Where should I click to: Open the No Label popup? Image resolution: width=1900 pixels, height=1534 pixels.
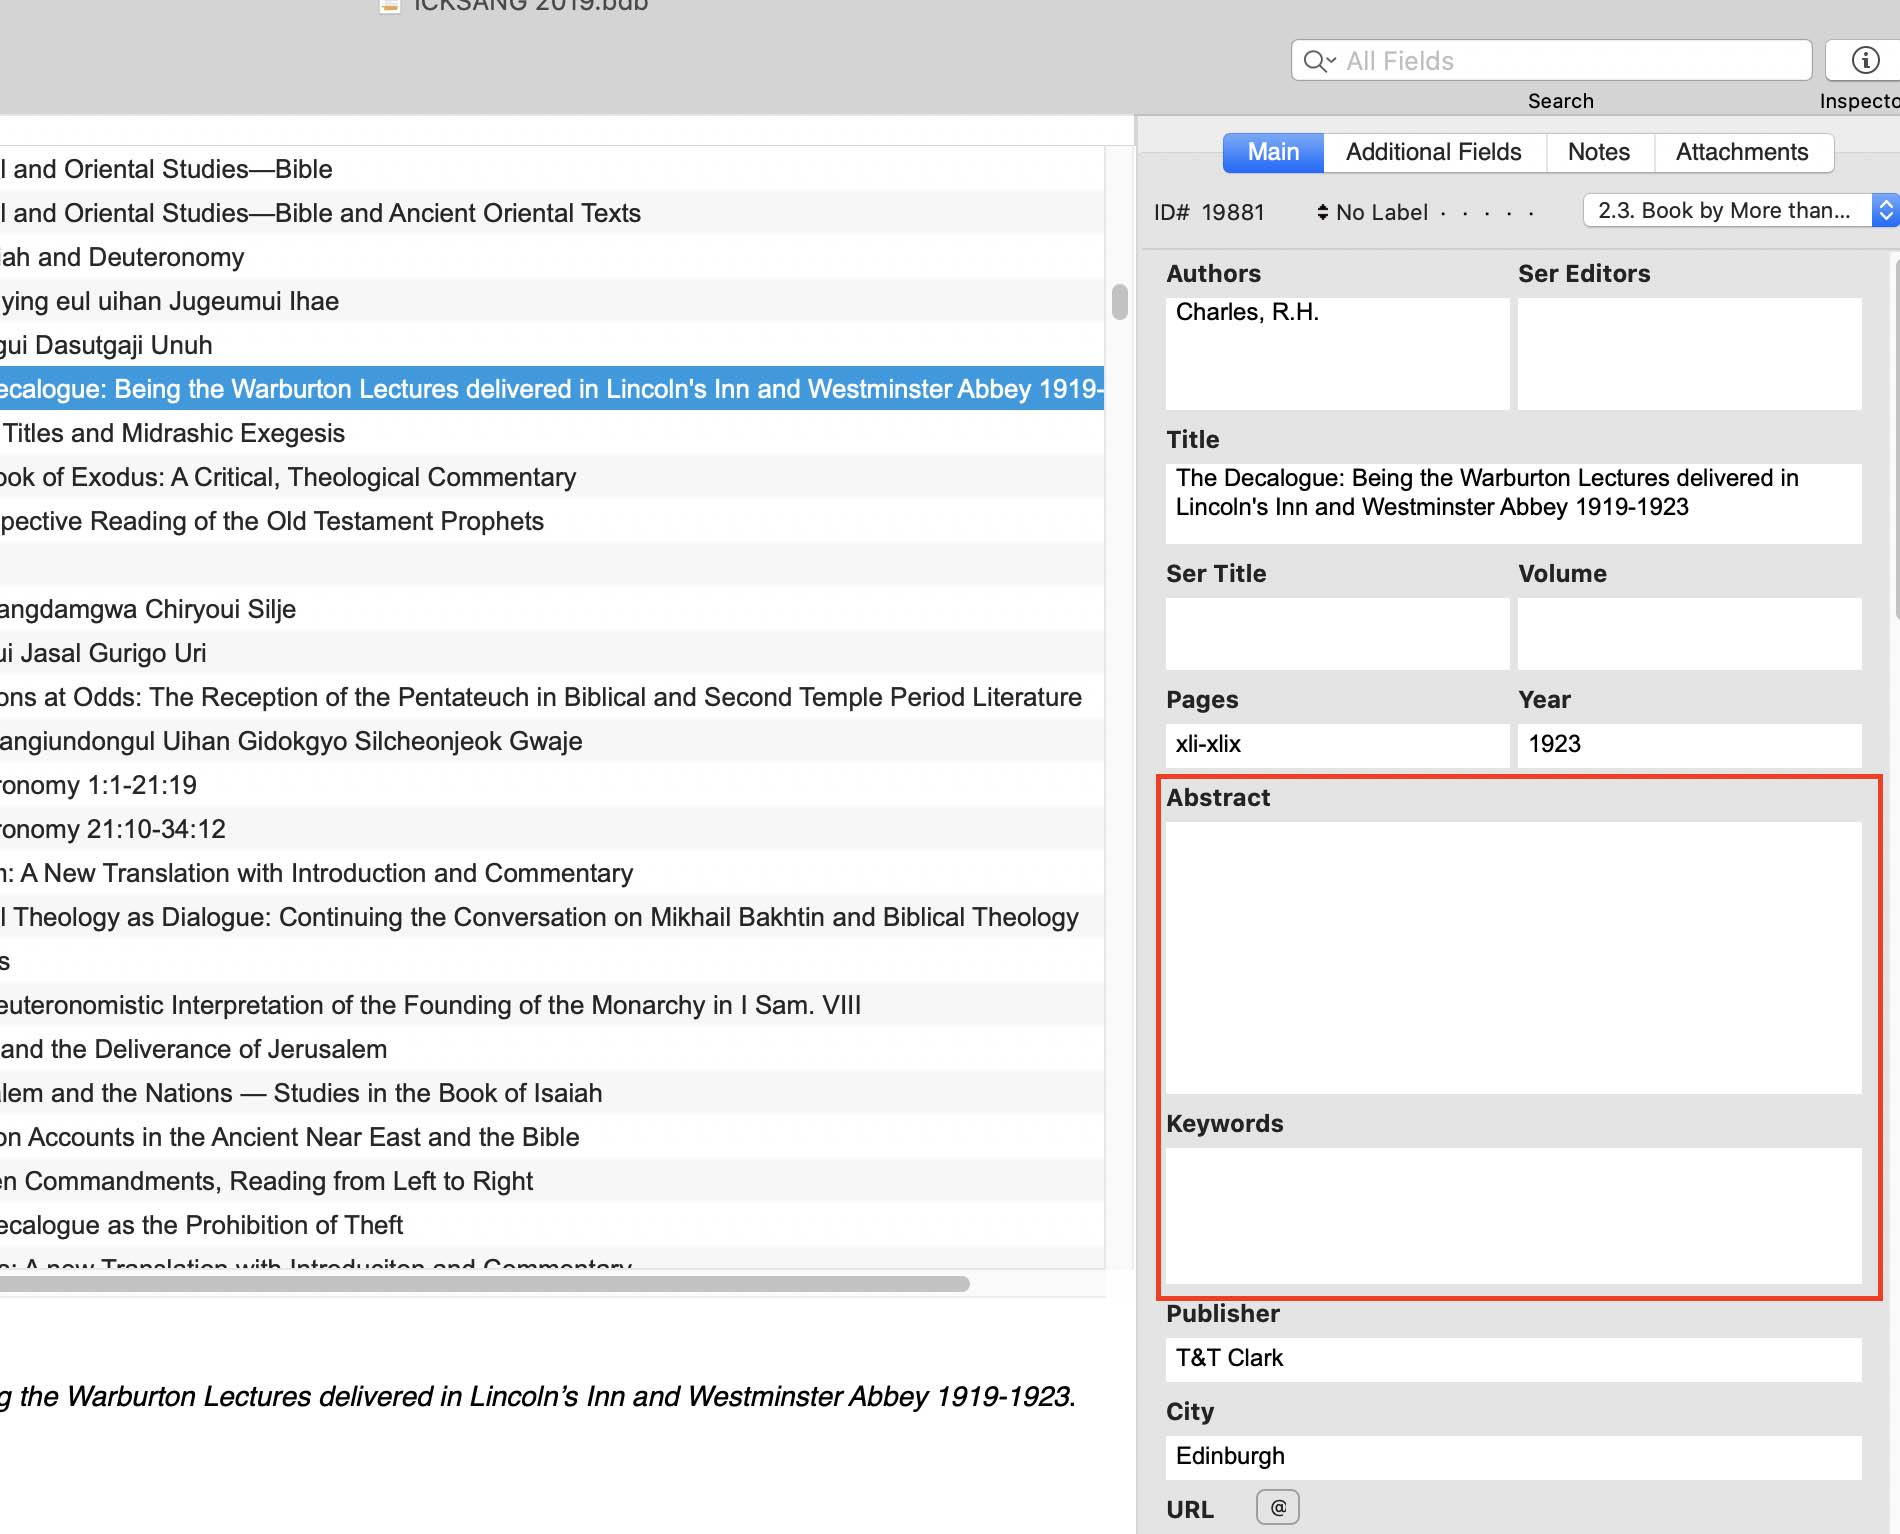click(x=1371, y=212)
